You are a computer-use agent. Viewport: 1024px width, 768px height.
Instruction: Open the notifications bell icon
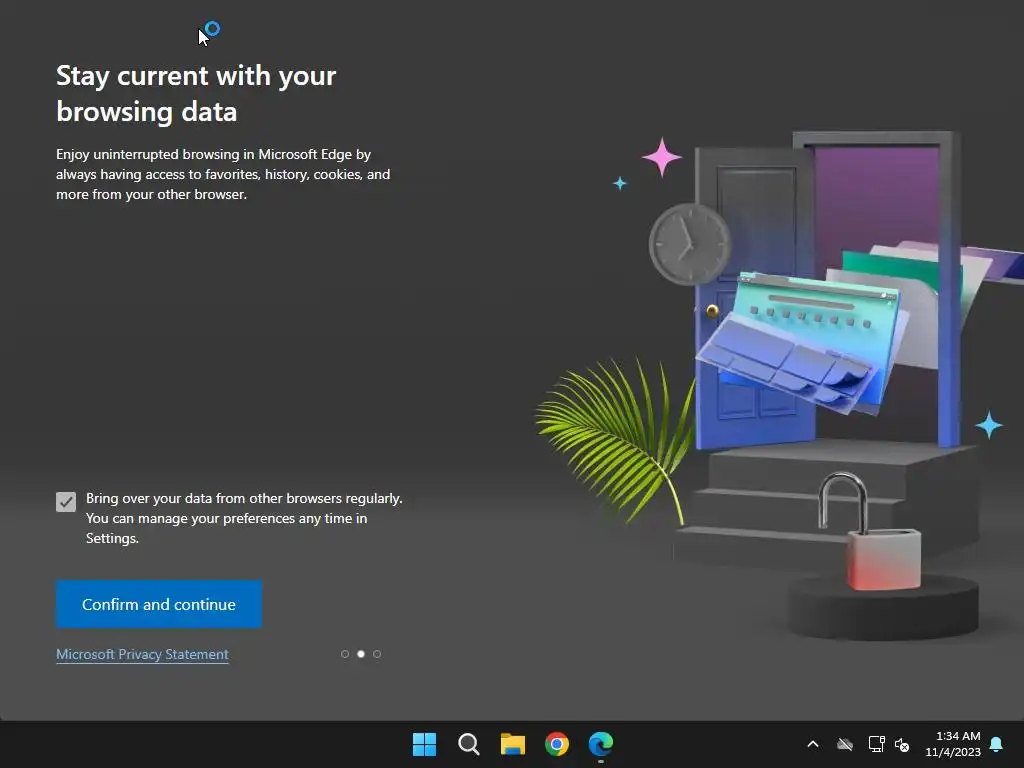pos(997,744)
